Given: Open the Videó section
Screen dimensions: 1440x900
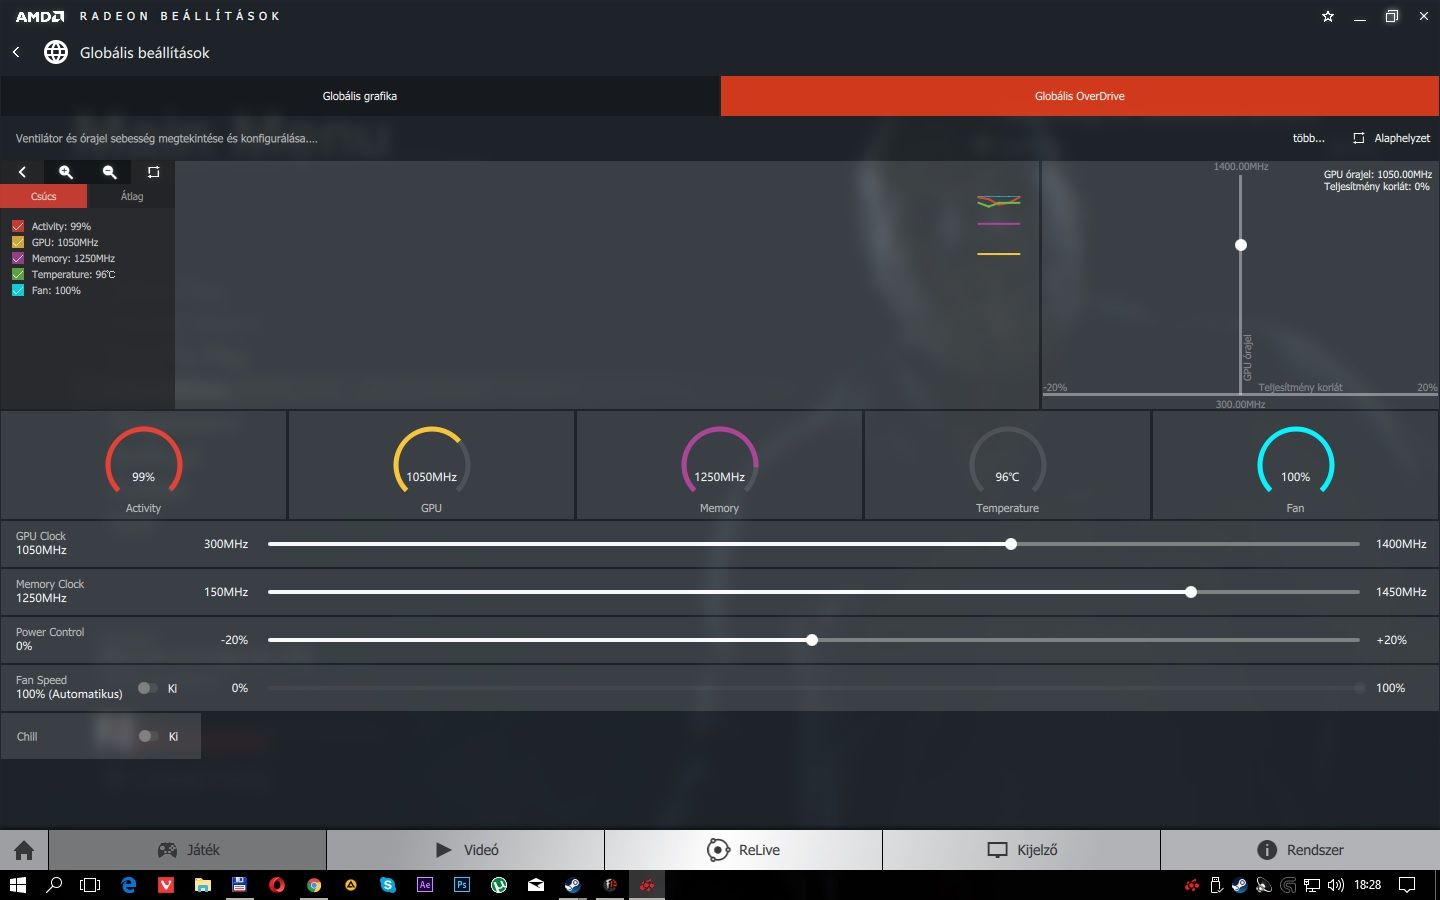Looking at the screenshot, I should coord(466,850).
